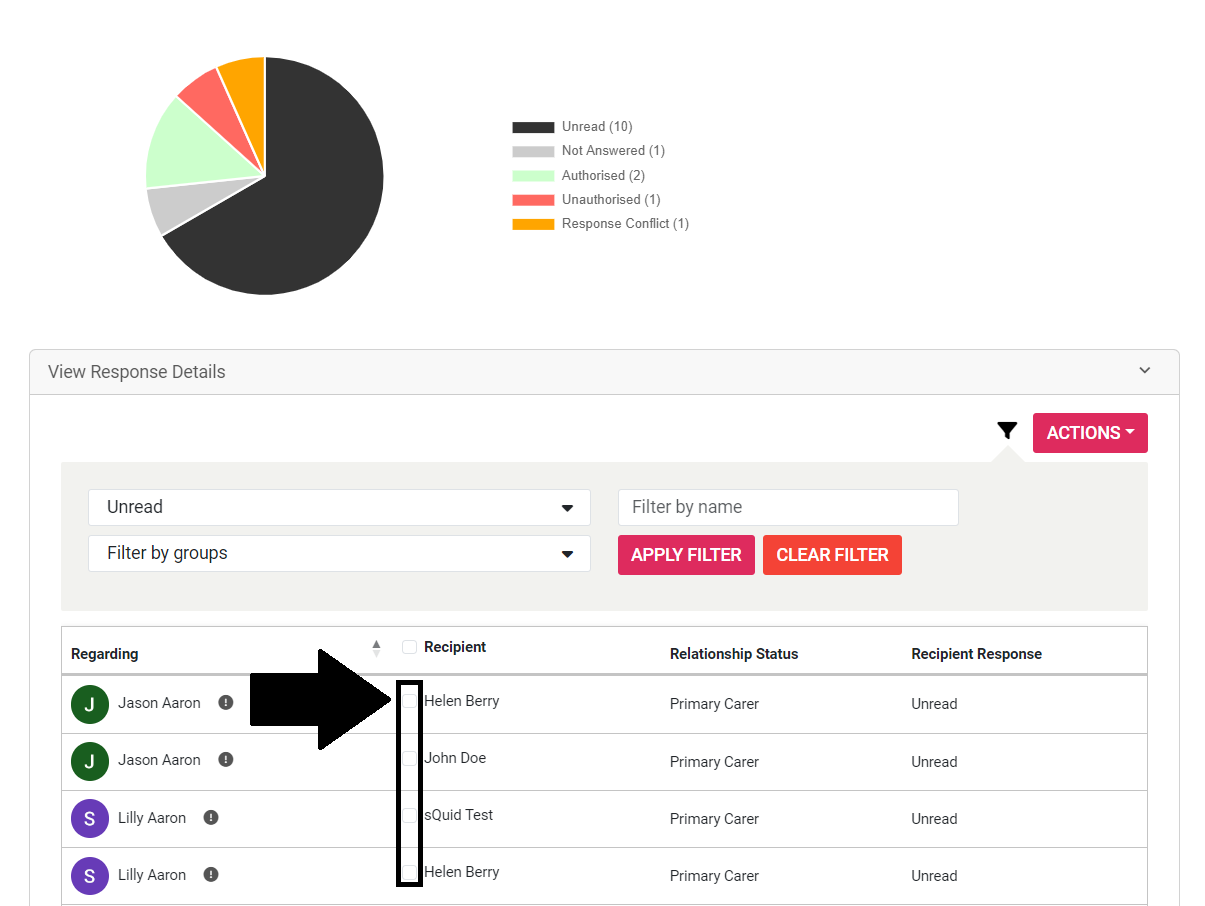This screenshot has height=906, width=1205.
Task: Tick the select-all checkbox beside Recipient header
Action: pyautogui.click(x=409, y=648)
